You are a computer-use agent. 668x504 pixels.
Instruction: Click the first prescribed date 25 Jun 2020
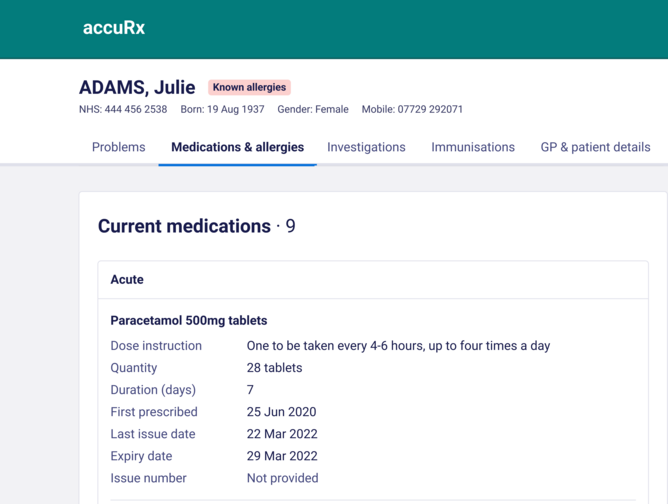[281, 412]
